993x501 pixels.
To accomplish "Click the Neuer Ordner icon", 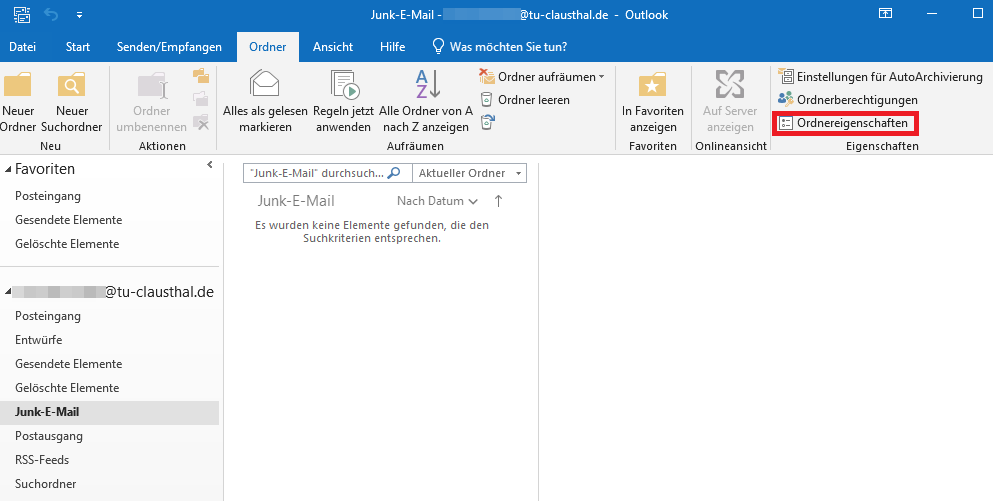I will (x=17, y=85).
